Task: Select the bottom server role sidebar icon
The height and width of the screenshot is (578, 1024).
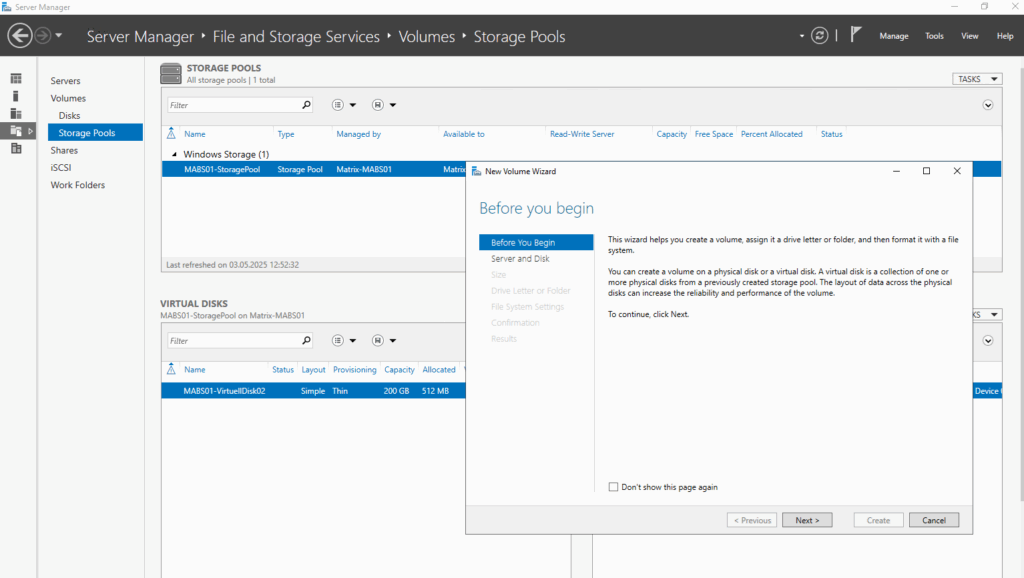Action: (x=16, y=149)
